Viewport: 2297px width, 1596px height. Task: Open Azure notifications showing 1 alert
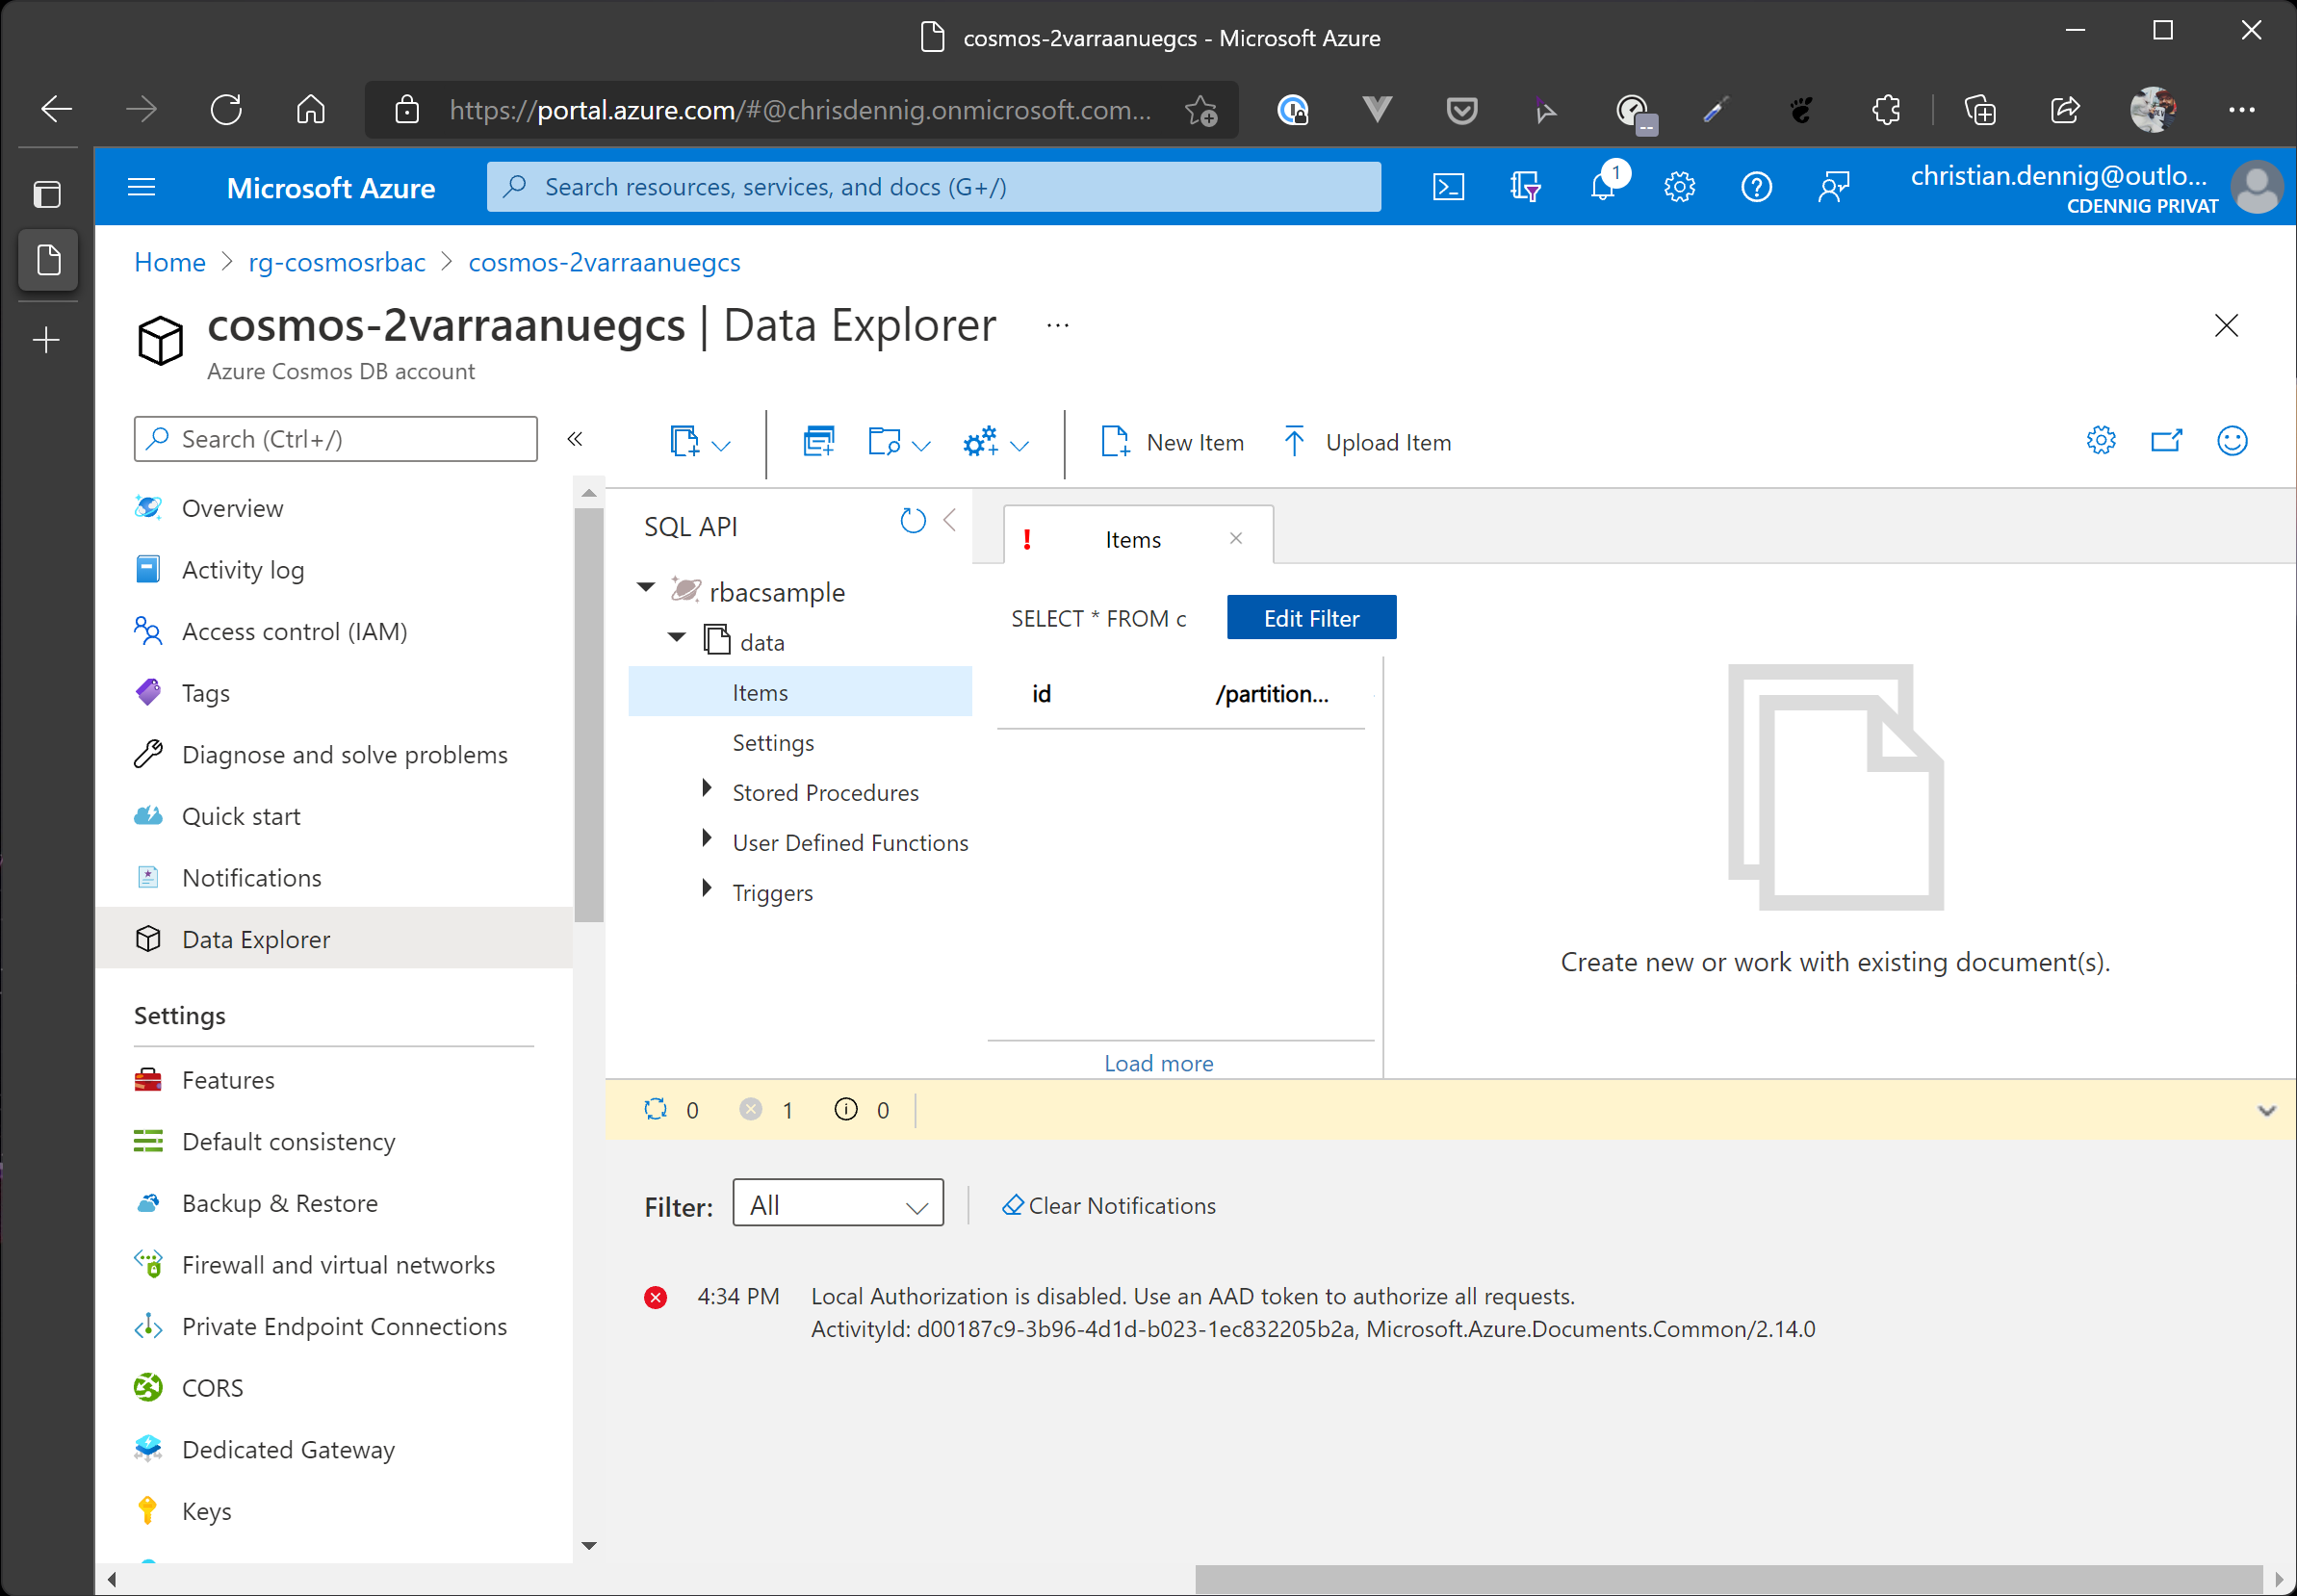pos(1603,186)
